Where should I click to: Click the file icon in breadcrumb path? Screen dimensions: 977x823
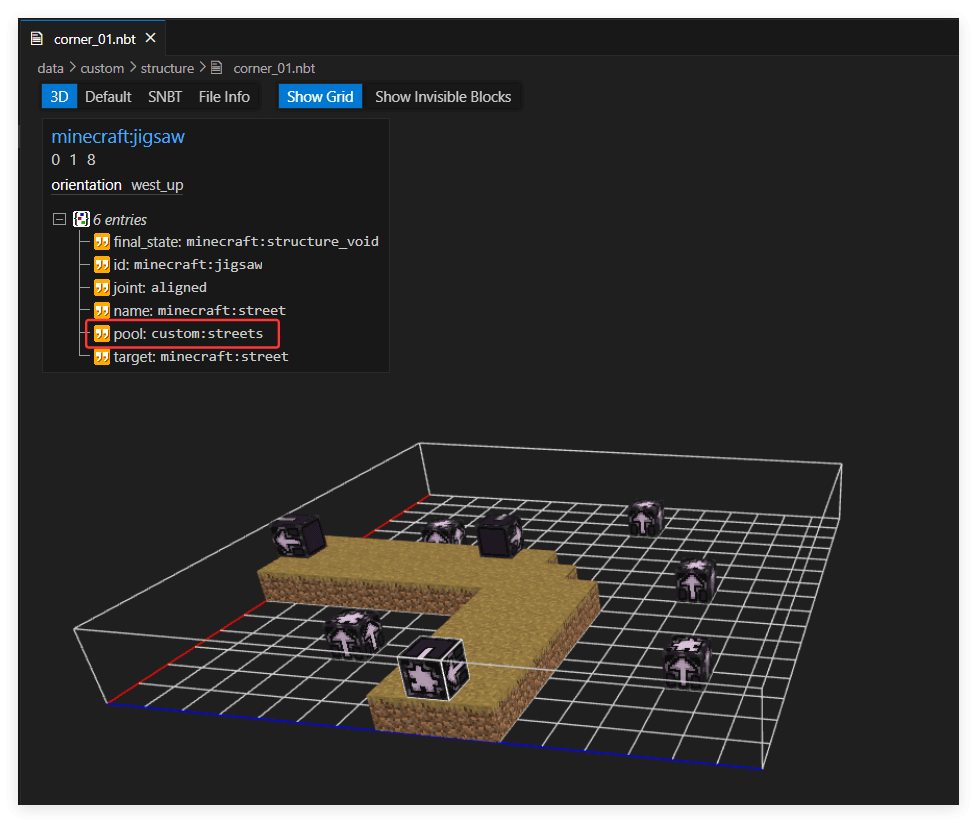(216, 67)
